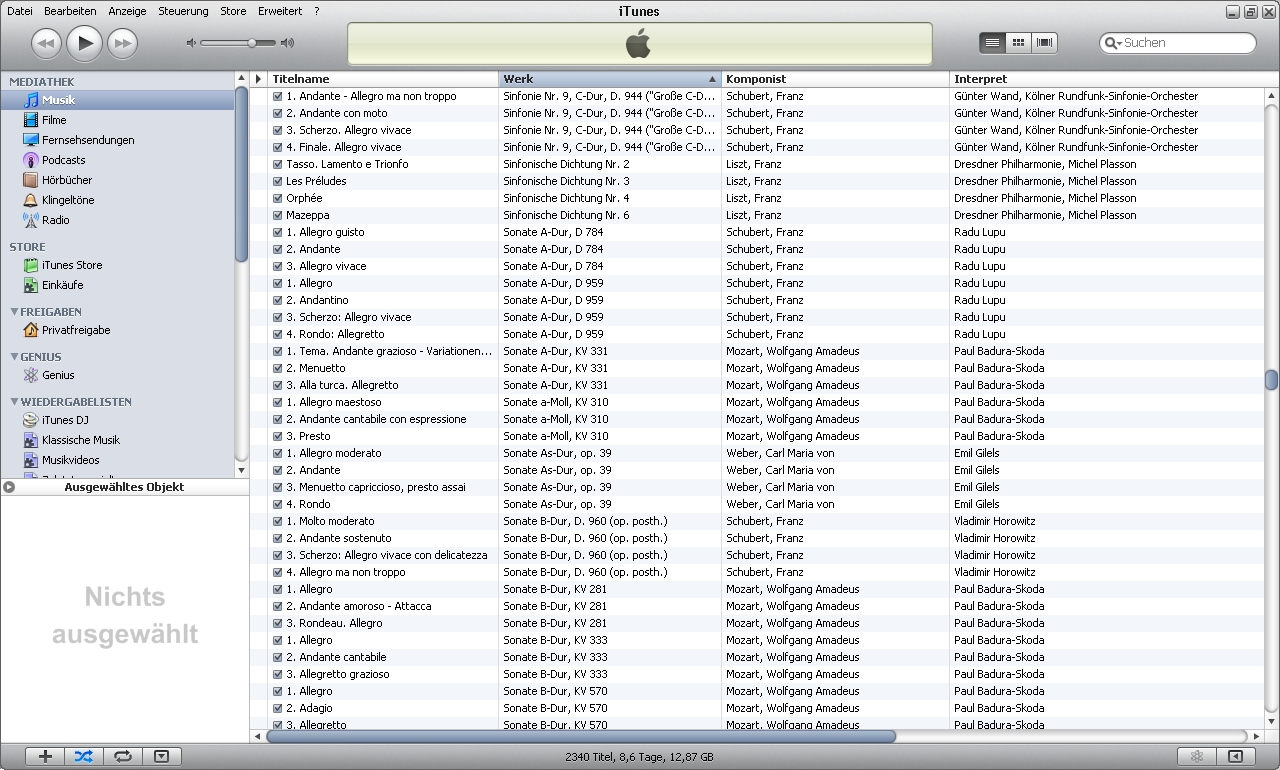Image resolution: width=1280 pixels, height=770 pixels.
Task: Select the Hörbücher audiobook icon
Action: (x=31, y=180)
